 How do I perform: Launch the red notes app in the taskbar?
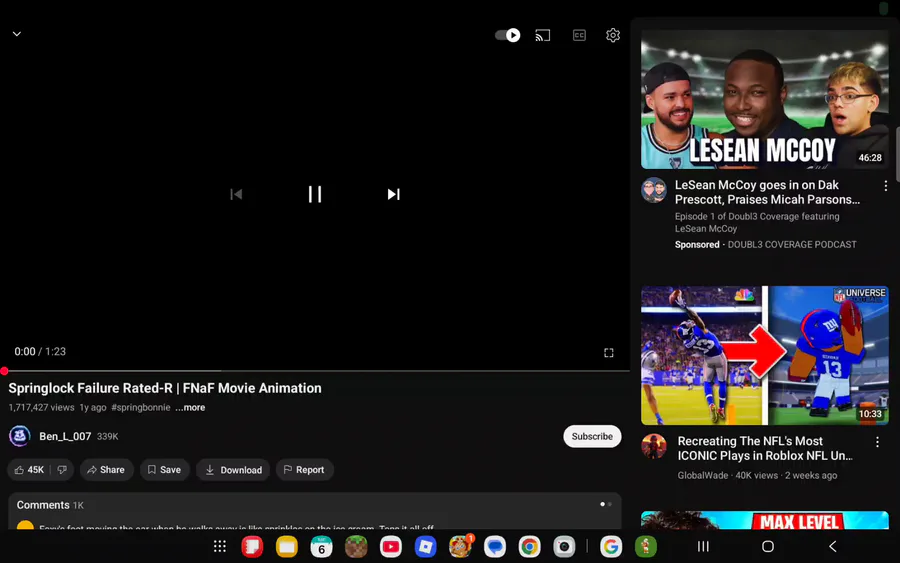pos(252,546)
